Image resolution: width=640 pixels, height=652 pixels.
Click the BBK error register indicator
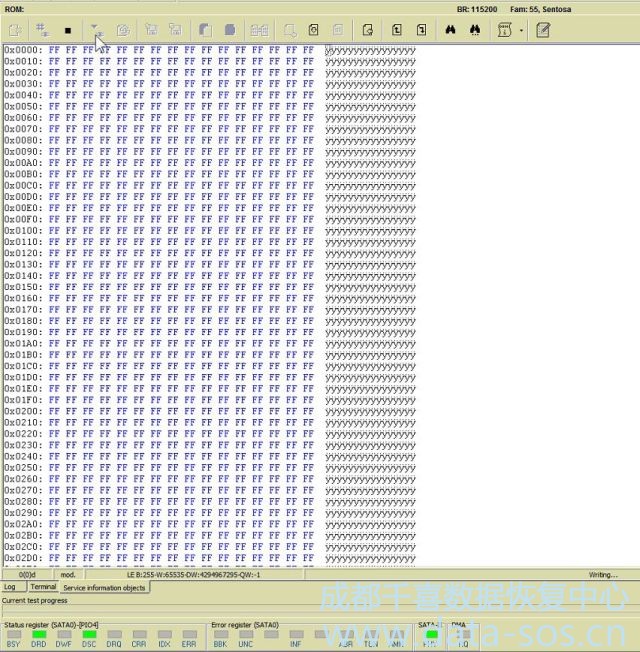click(221, 635)
